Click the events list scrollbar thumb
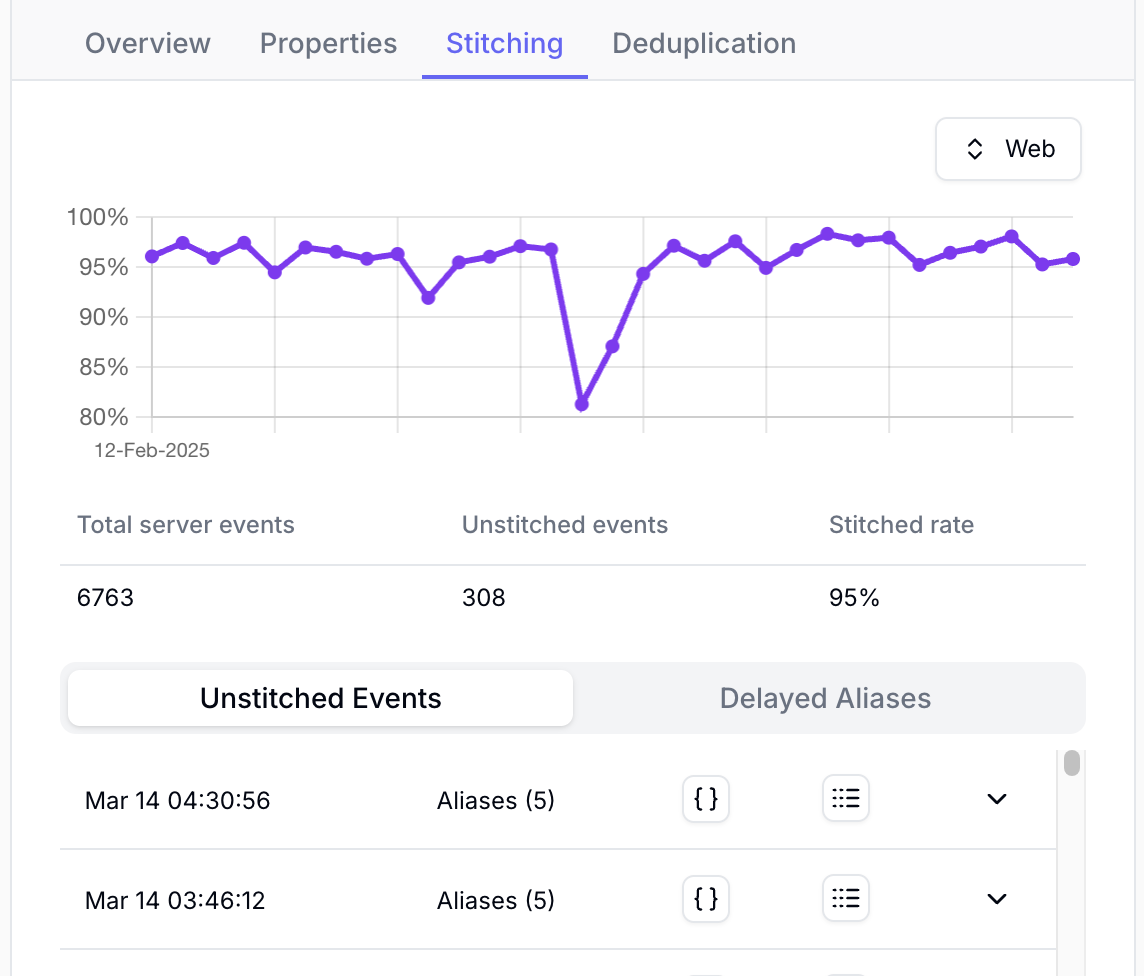The height and width of the screenshot is (976, 1144). coord(1072,763)
